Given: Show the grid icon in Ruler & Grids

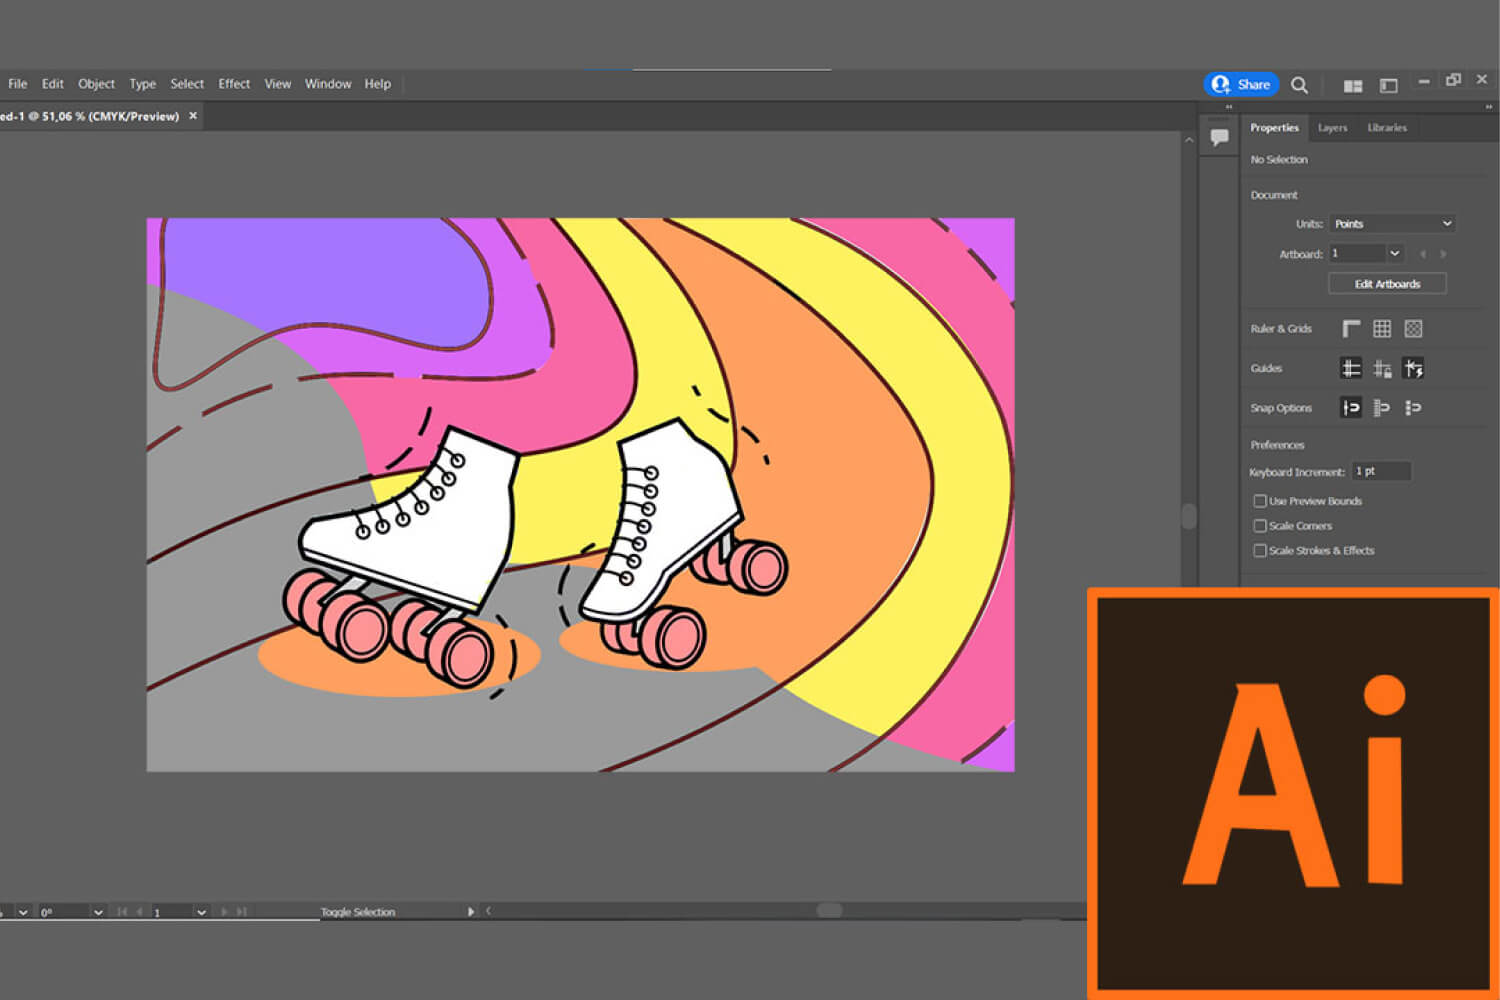Looking at the screenshot, I should coord(1382,328).
